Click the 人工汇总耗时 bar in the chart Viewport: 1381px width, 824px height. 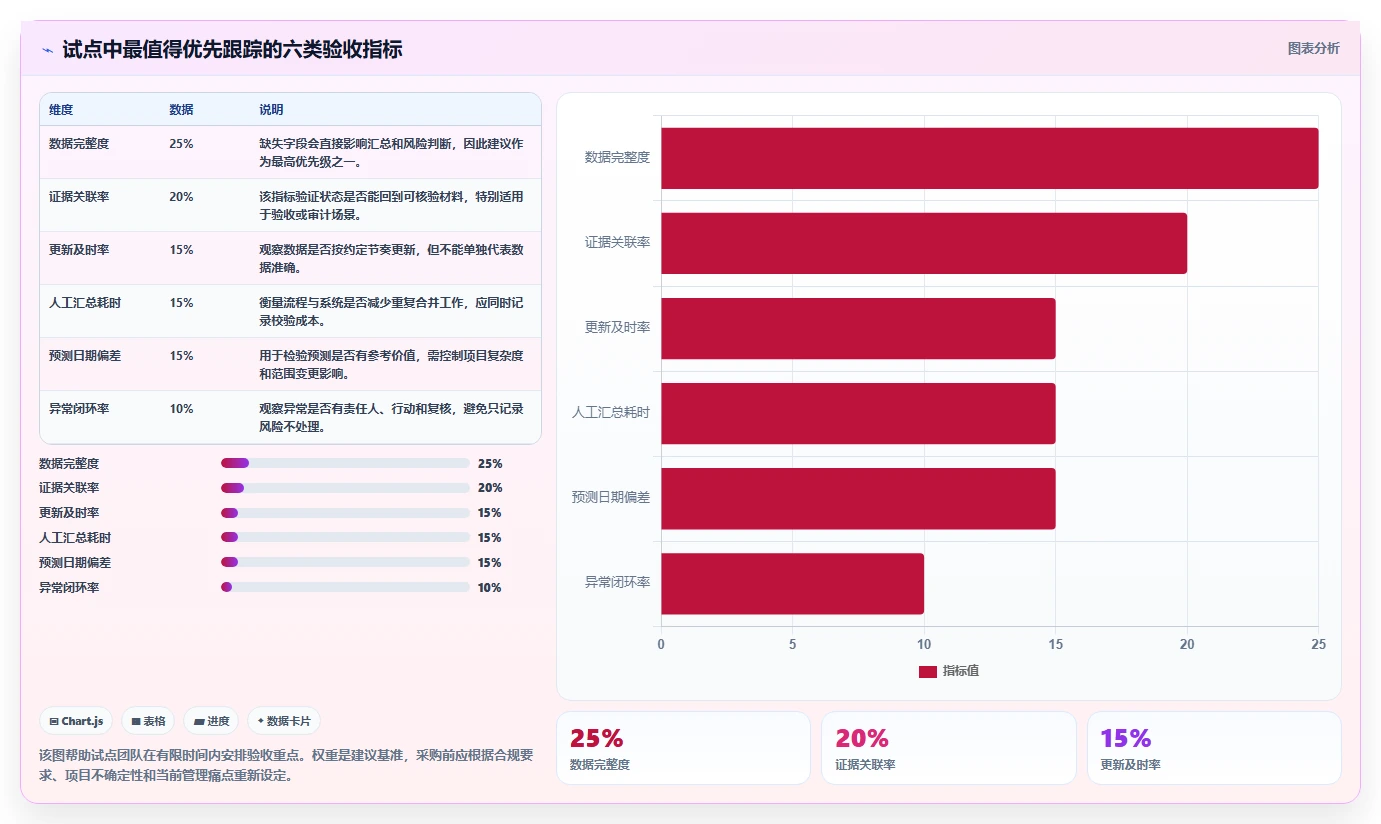point(858,413)
